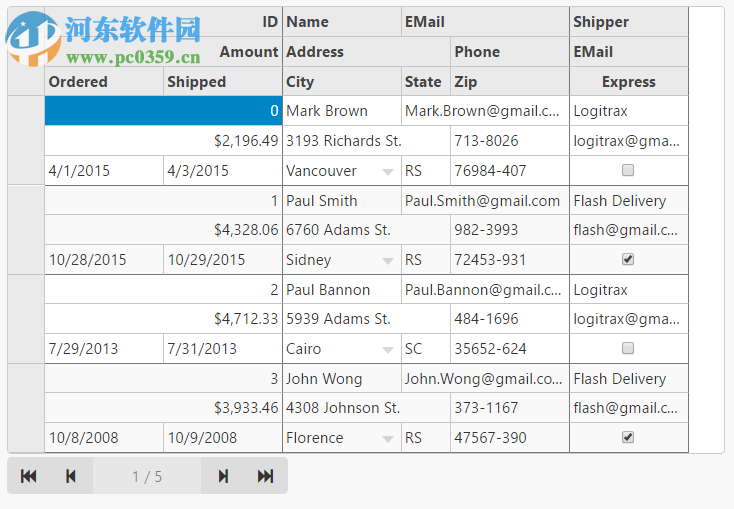Select the phone 982-3993 cell

pos(510,229)
